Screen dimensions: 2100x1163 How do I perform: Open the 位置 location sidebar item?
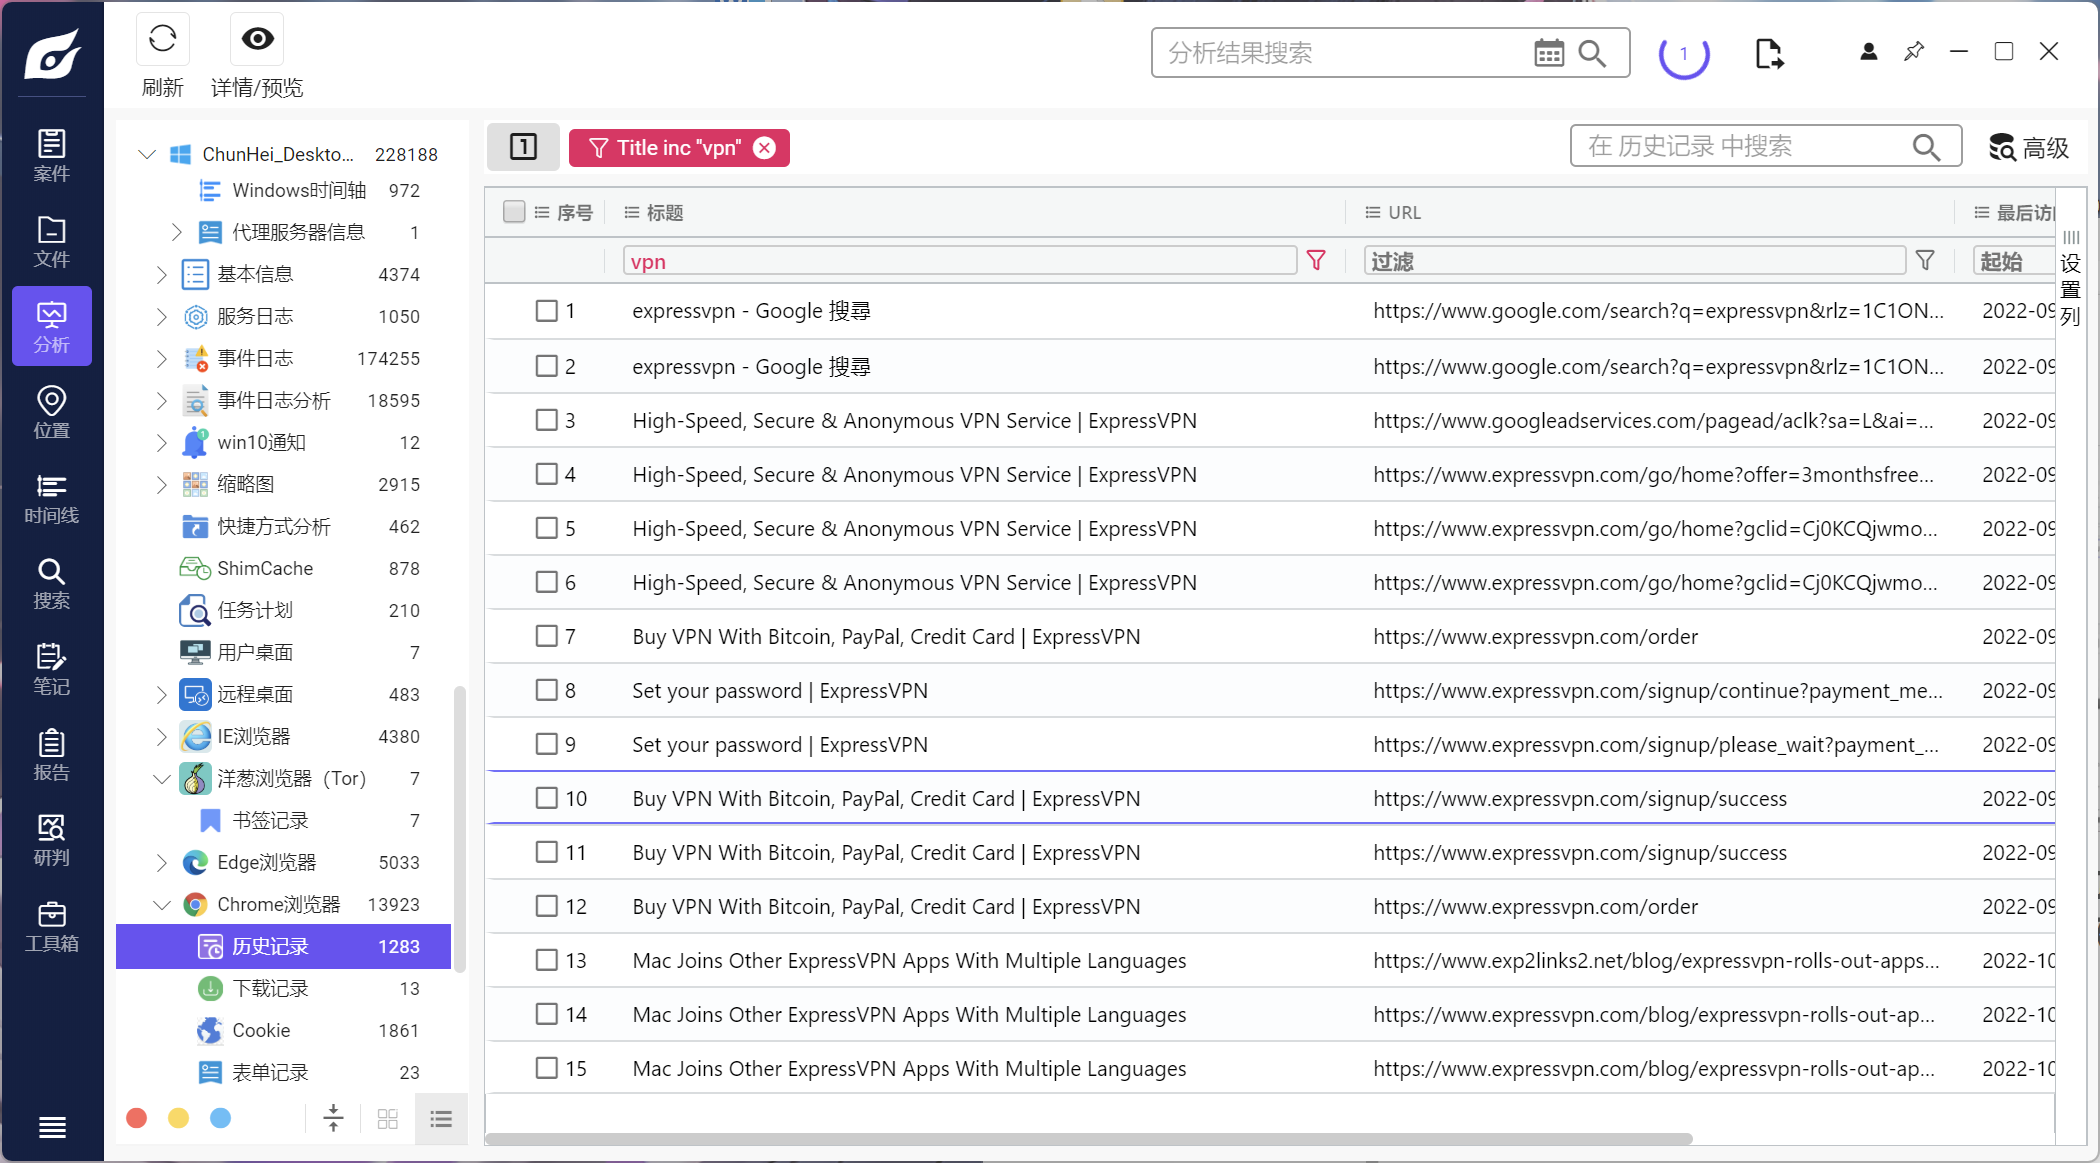tap(52, 412)
